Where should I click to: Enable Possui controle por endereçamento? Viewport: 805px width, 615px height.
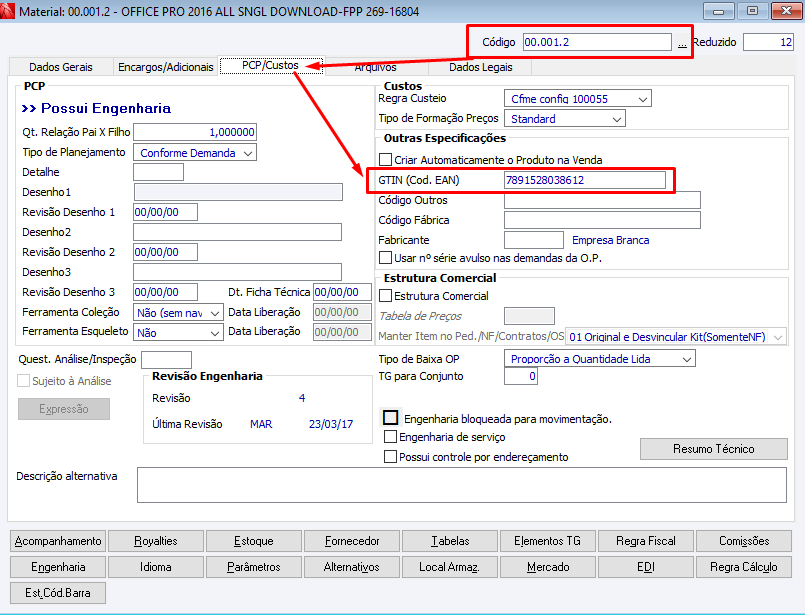click(391, 456)
